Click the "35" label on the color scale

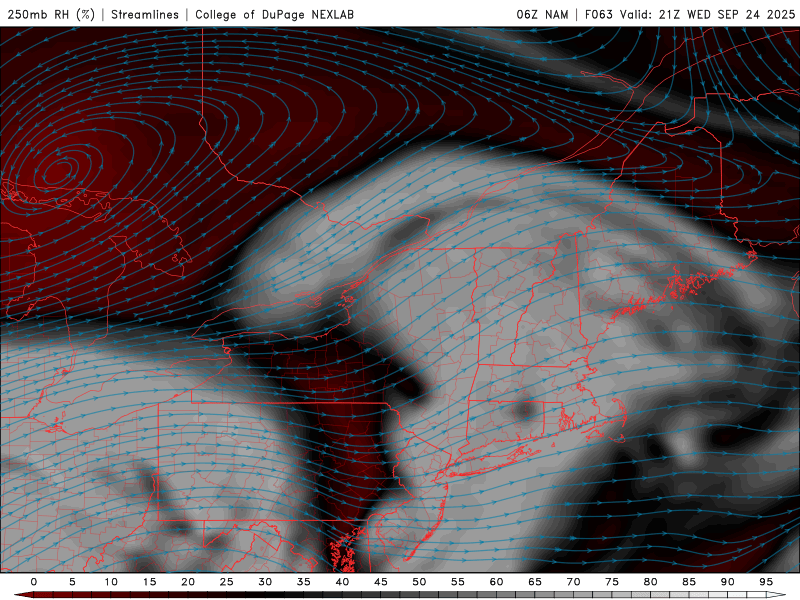click(304, 582)
